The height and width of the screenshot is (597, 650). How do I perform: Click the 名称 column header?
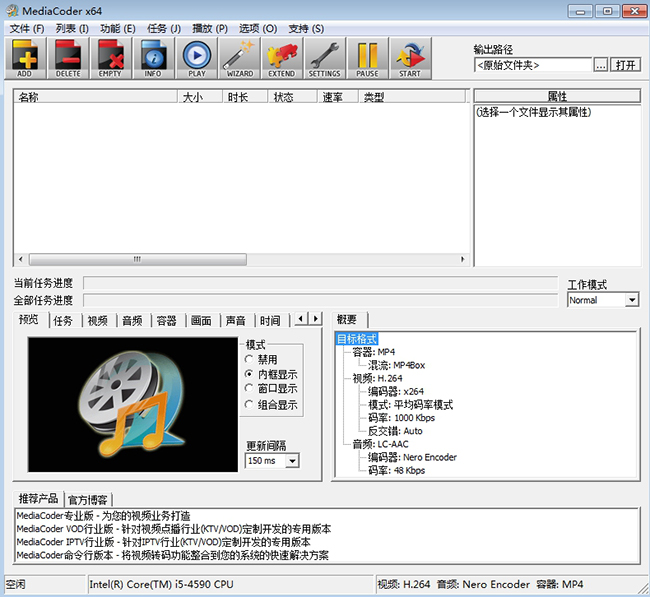[96, 97]
